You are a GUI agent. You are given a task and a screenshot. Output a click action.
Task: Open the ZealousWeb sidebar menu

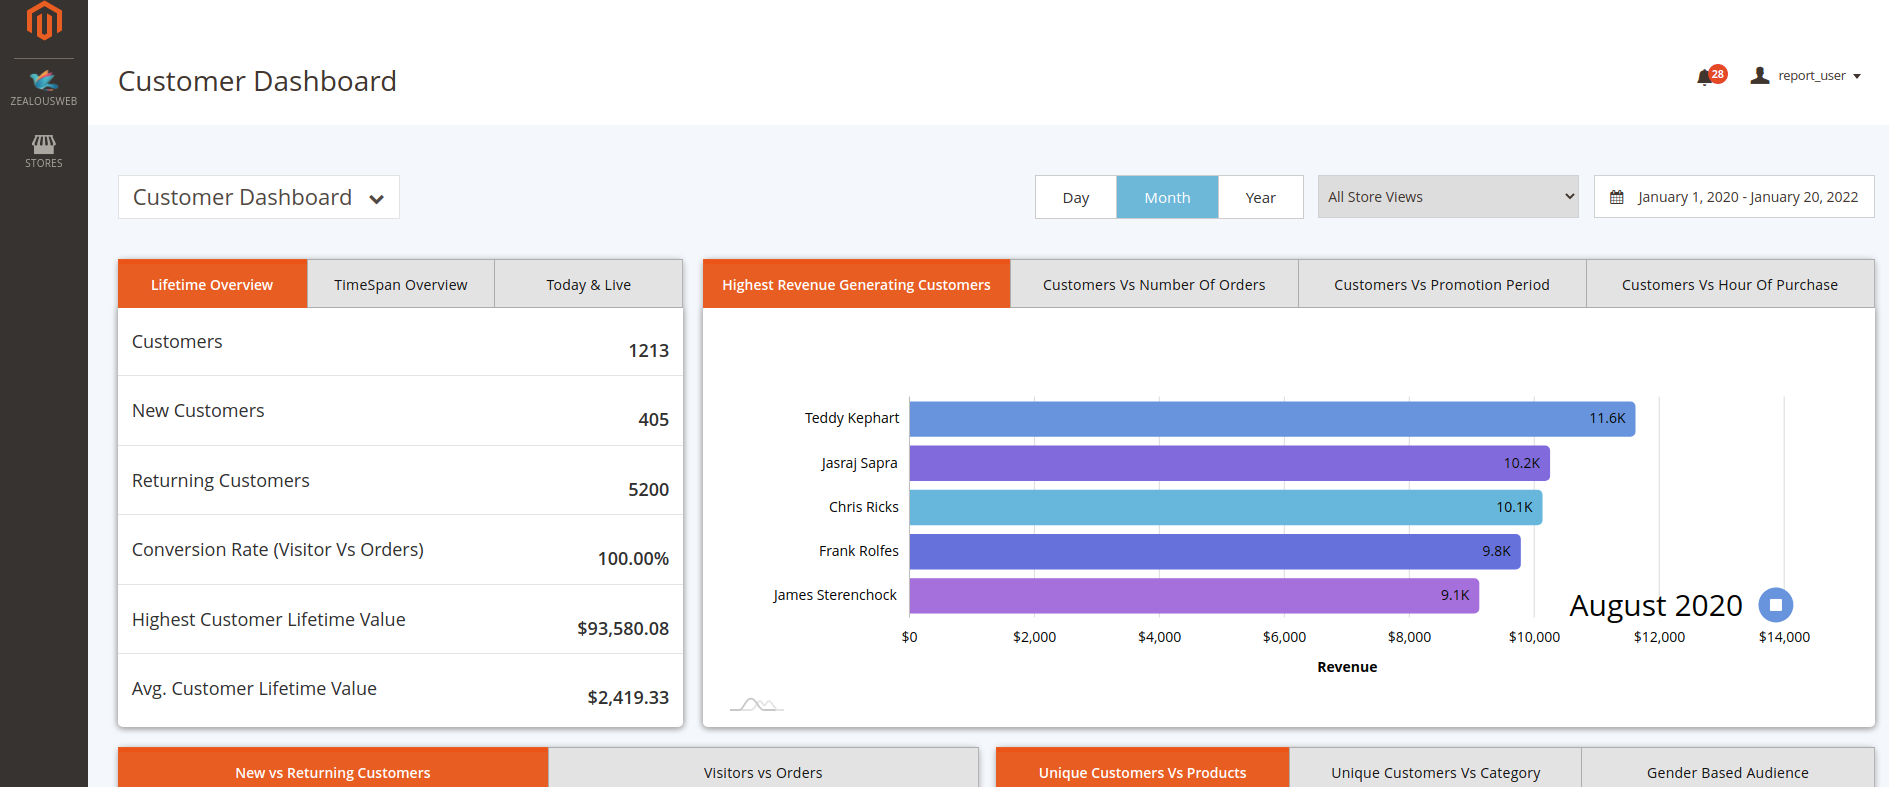click(x=44, y=87)
